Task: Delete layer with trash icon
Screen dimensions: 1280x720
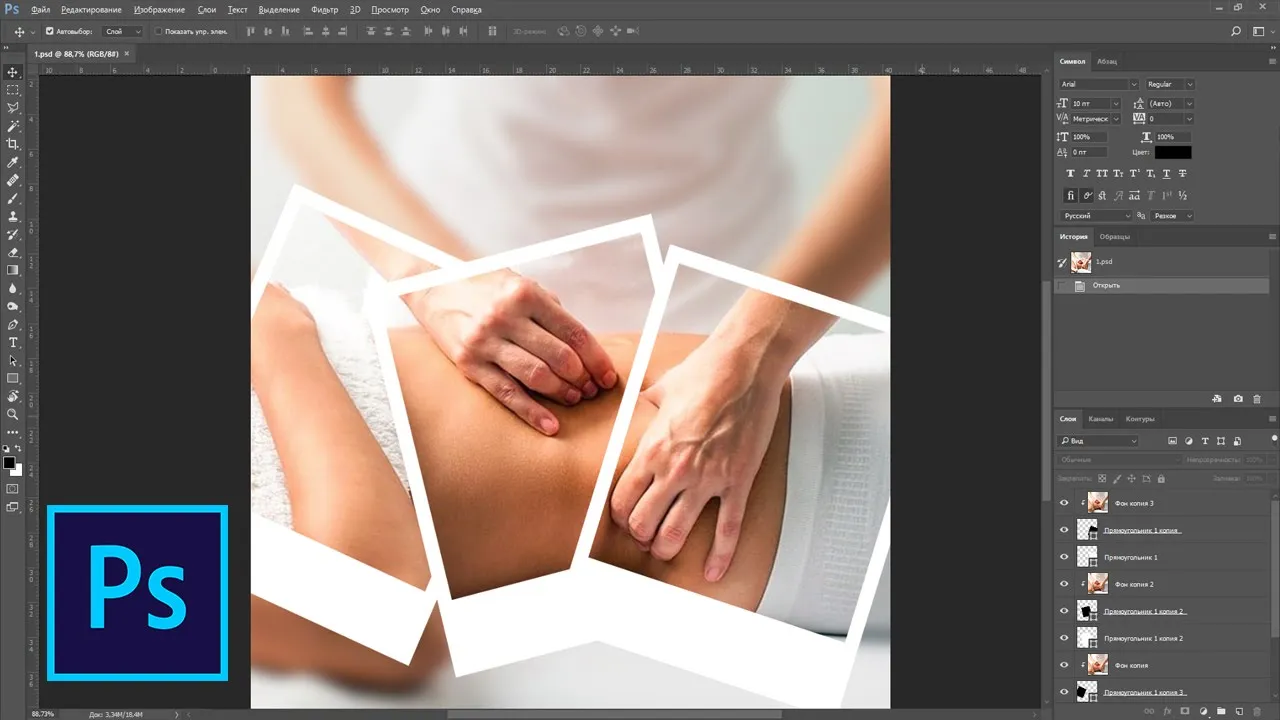Action: tap(1257, 711)
